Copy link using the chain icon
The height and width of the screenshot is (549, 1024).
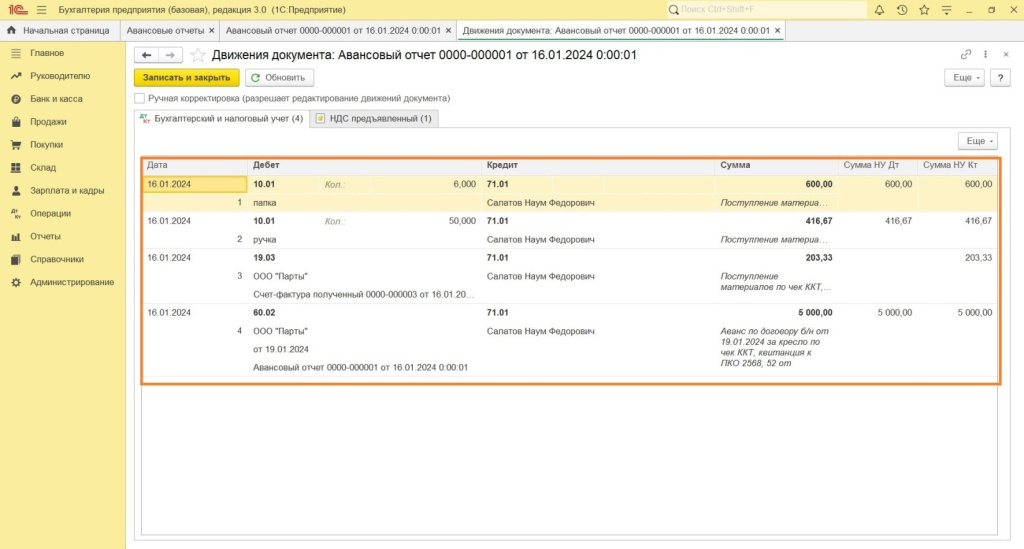click(966, 55)
